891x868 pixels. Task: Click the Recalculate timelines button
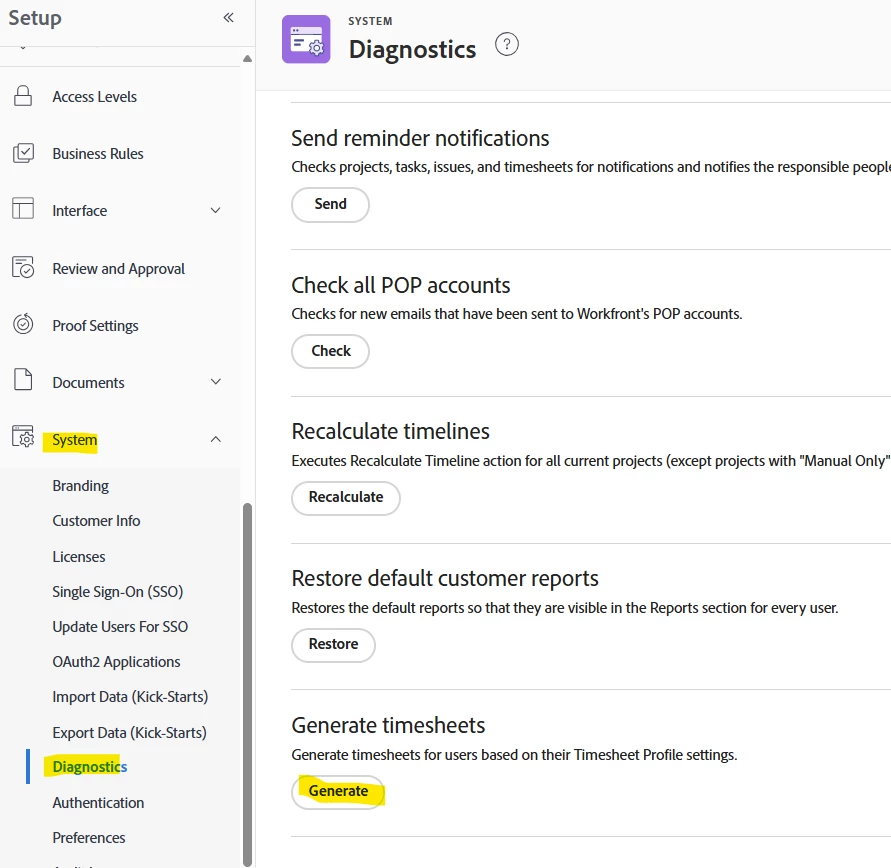click(346, 497)
